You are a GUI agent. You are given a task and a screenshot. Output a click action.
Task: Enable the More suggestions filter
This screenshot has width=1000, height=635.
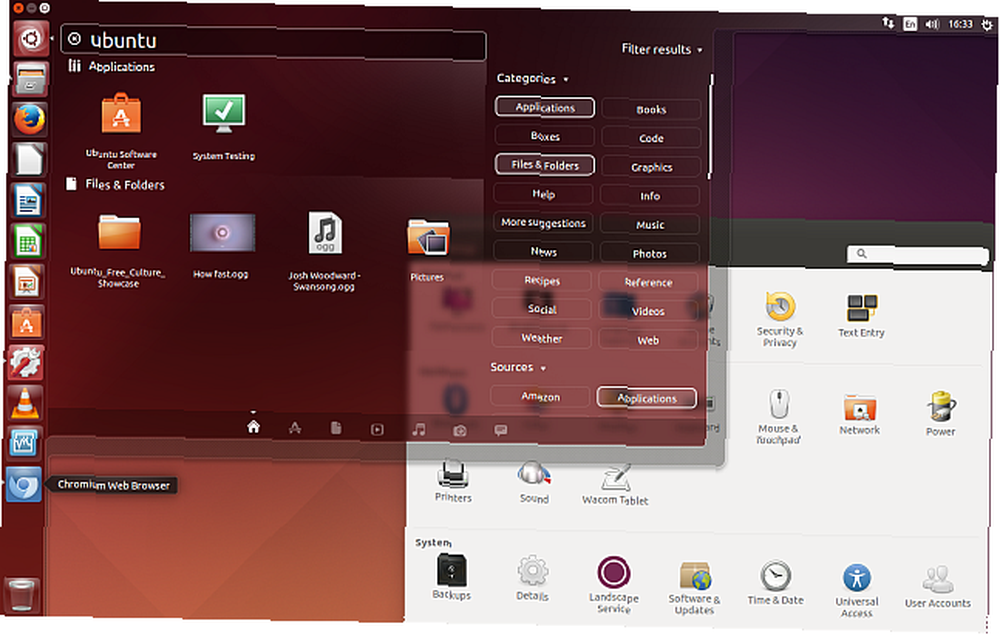(543, 223)
